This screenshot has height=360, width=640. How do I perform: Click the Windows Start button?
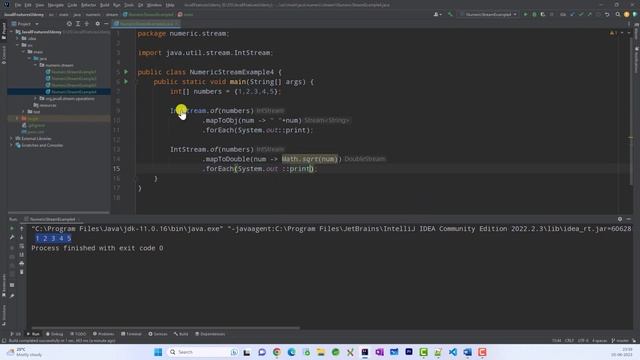tap(158, 352)
